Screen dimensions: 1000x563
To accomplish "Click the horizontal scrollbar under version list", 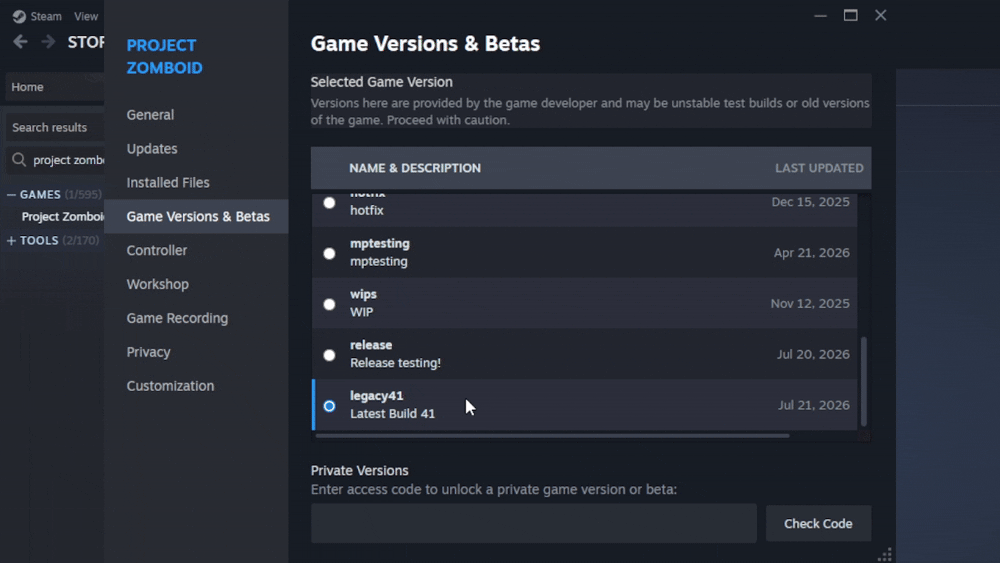I will point(552,436).
